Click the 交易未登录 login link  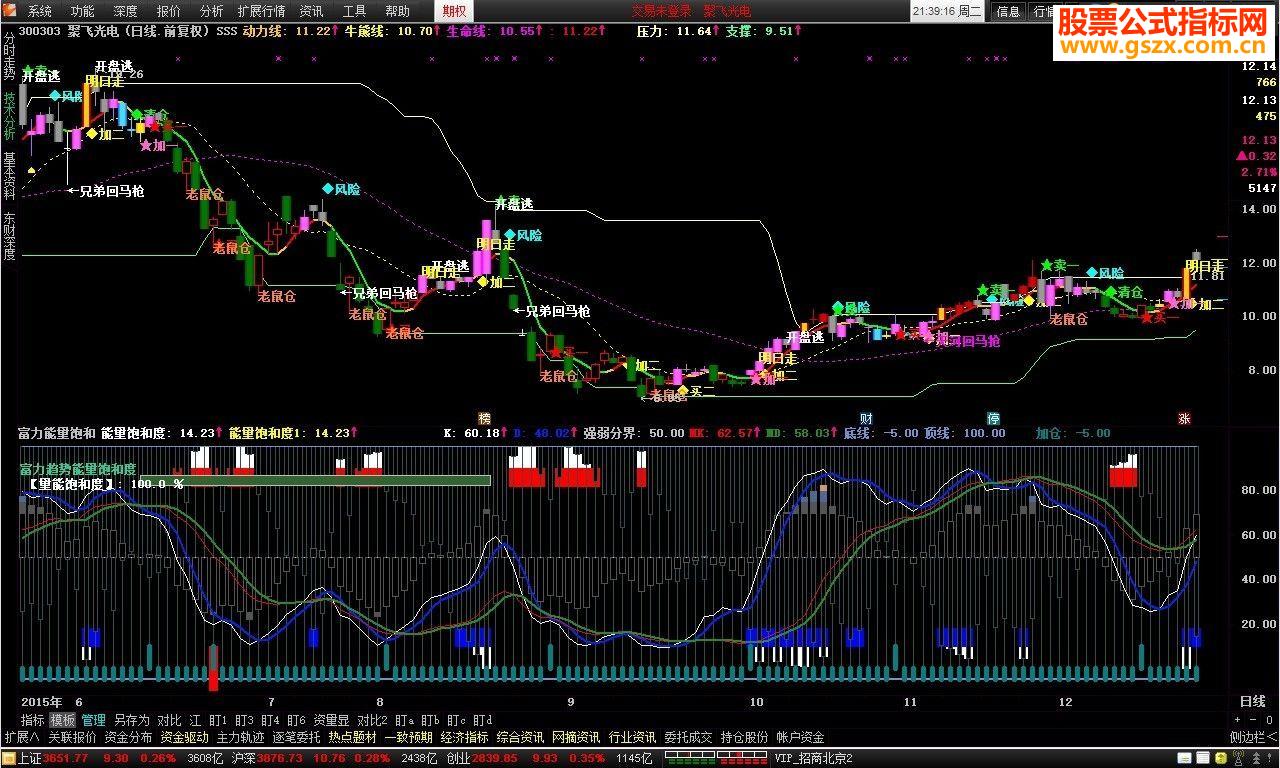[661, 11]
